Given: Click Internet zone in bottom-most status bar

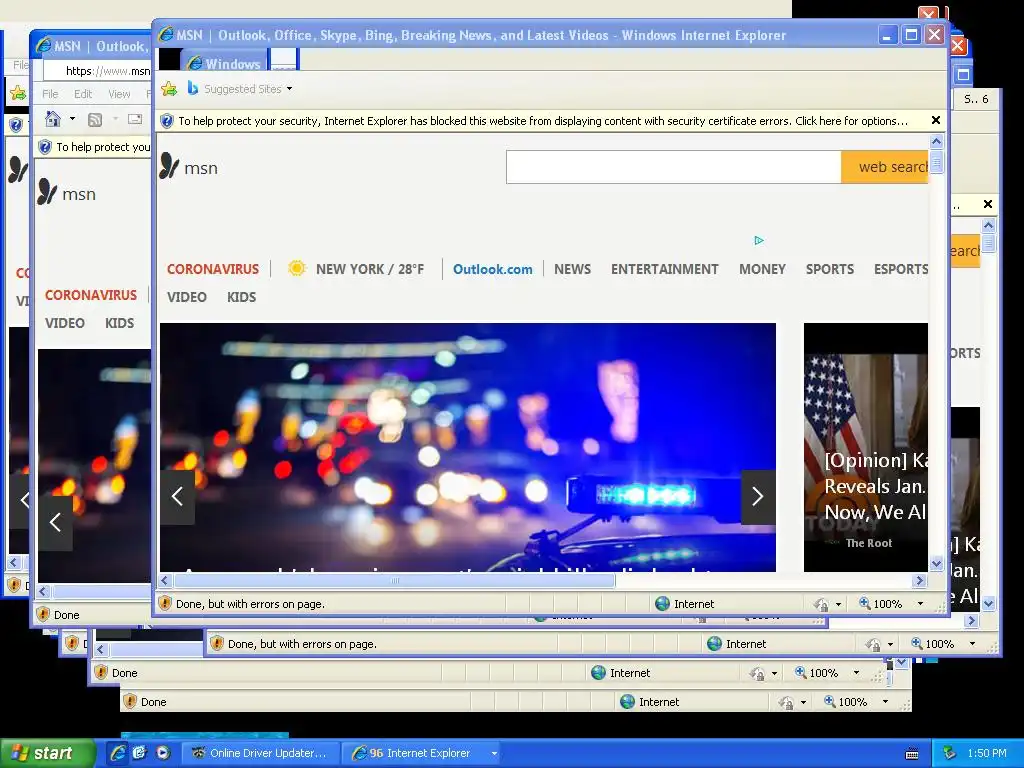Looking at the screenshot, I should point(649,701).
